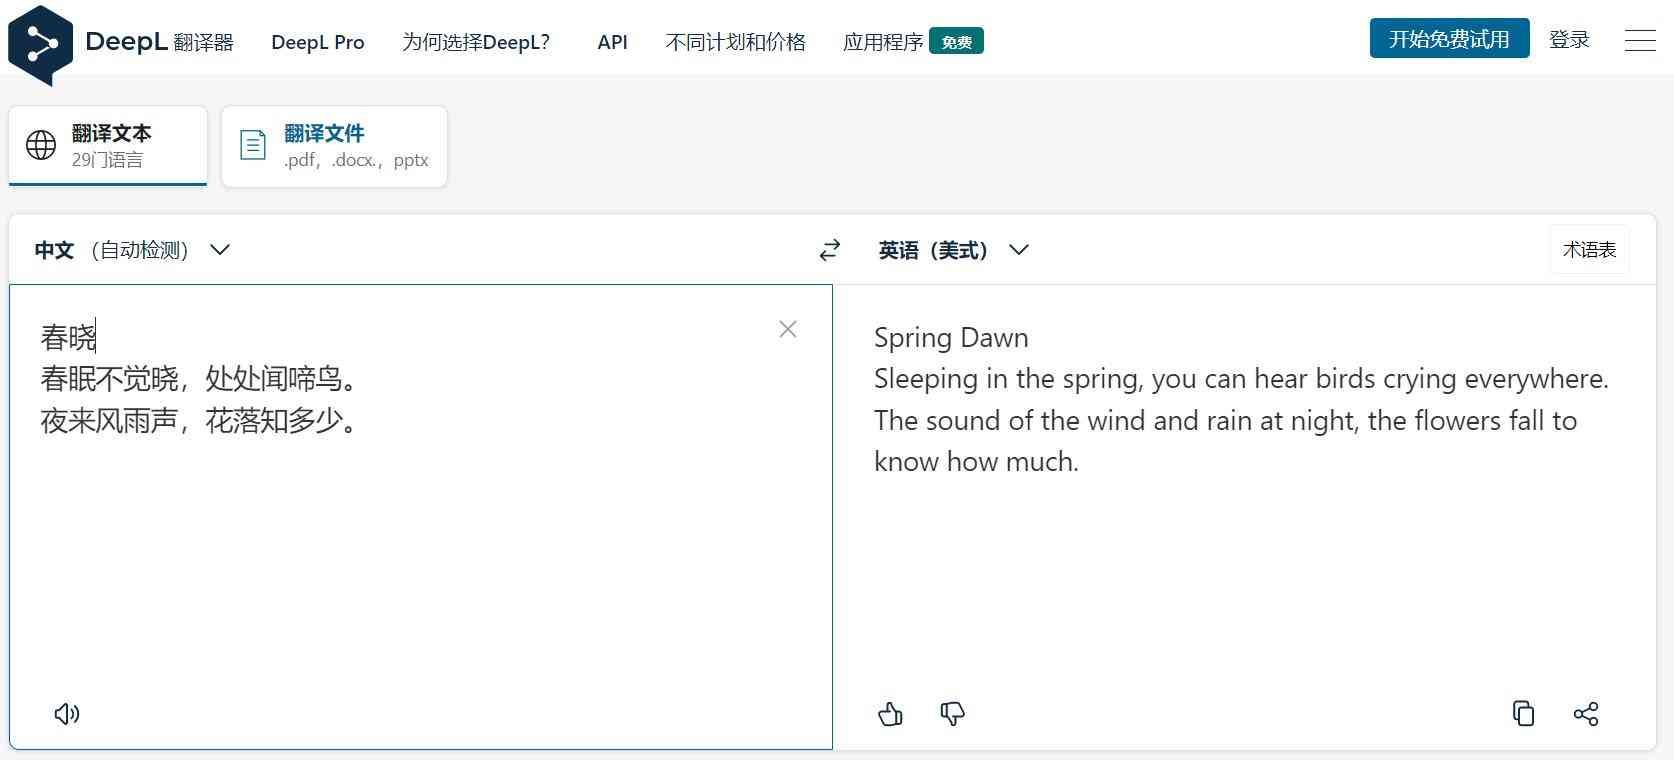Viewport: 1674px width, 760px height.
Task: Share the translation result
Action: pyautogui.click(x=1585, y=713)
